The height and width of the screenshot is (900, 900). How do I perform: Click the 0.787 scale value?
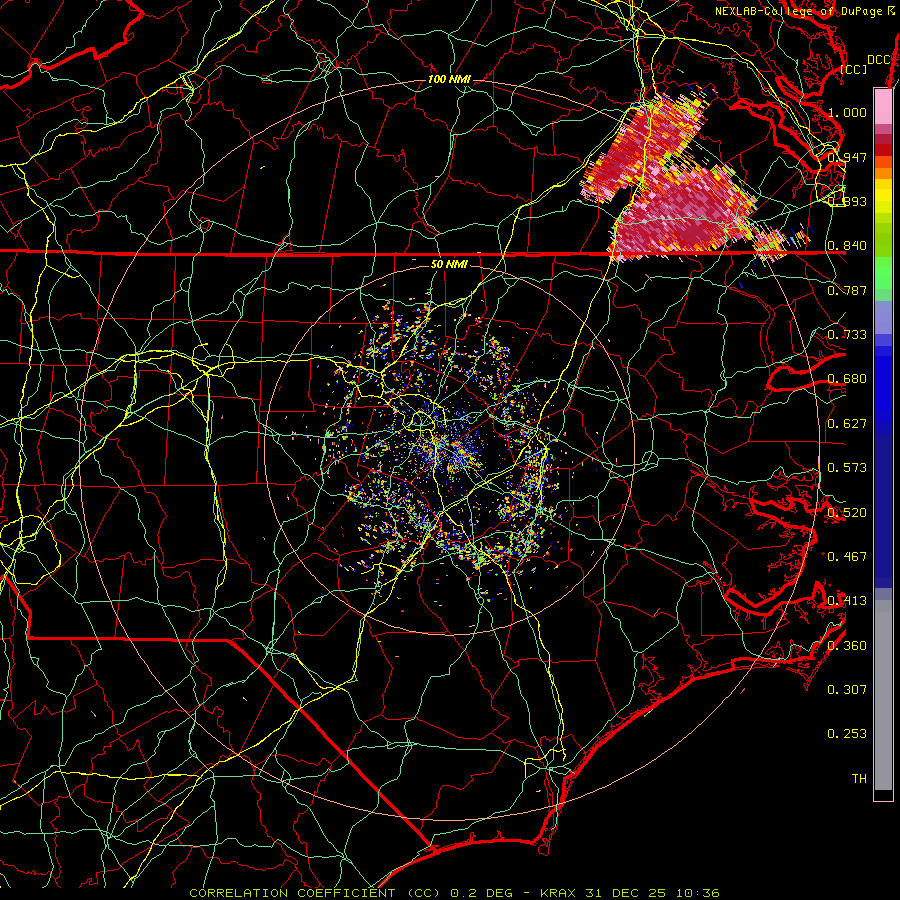(x=847, y=290)
